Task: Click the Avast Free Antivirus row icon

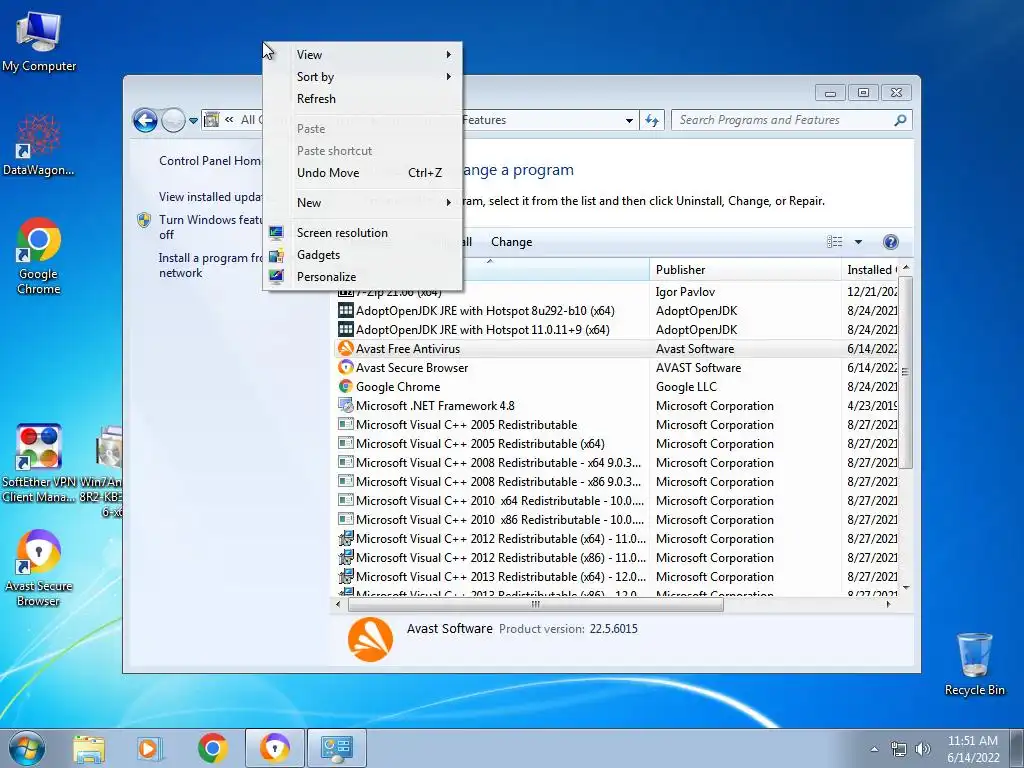Action: tap(345, 348)
